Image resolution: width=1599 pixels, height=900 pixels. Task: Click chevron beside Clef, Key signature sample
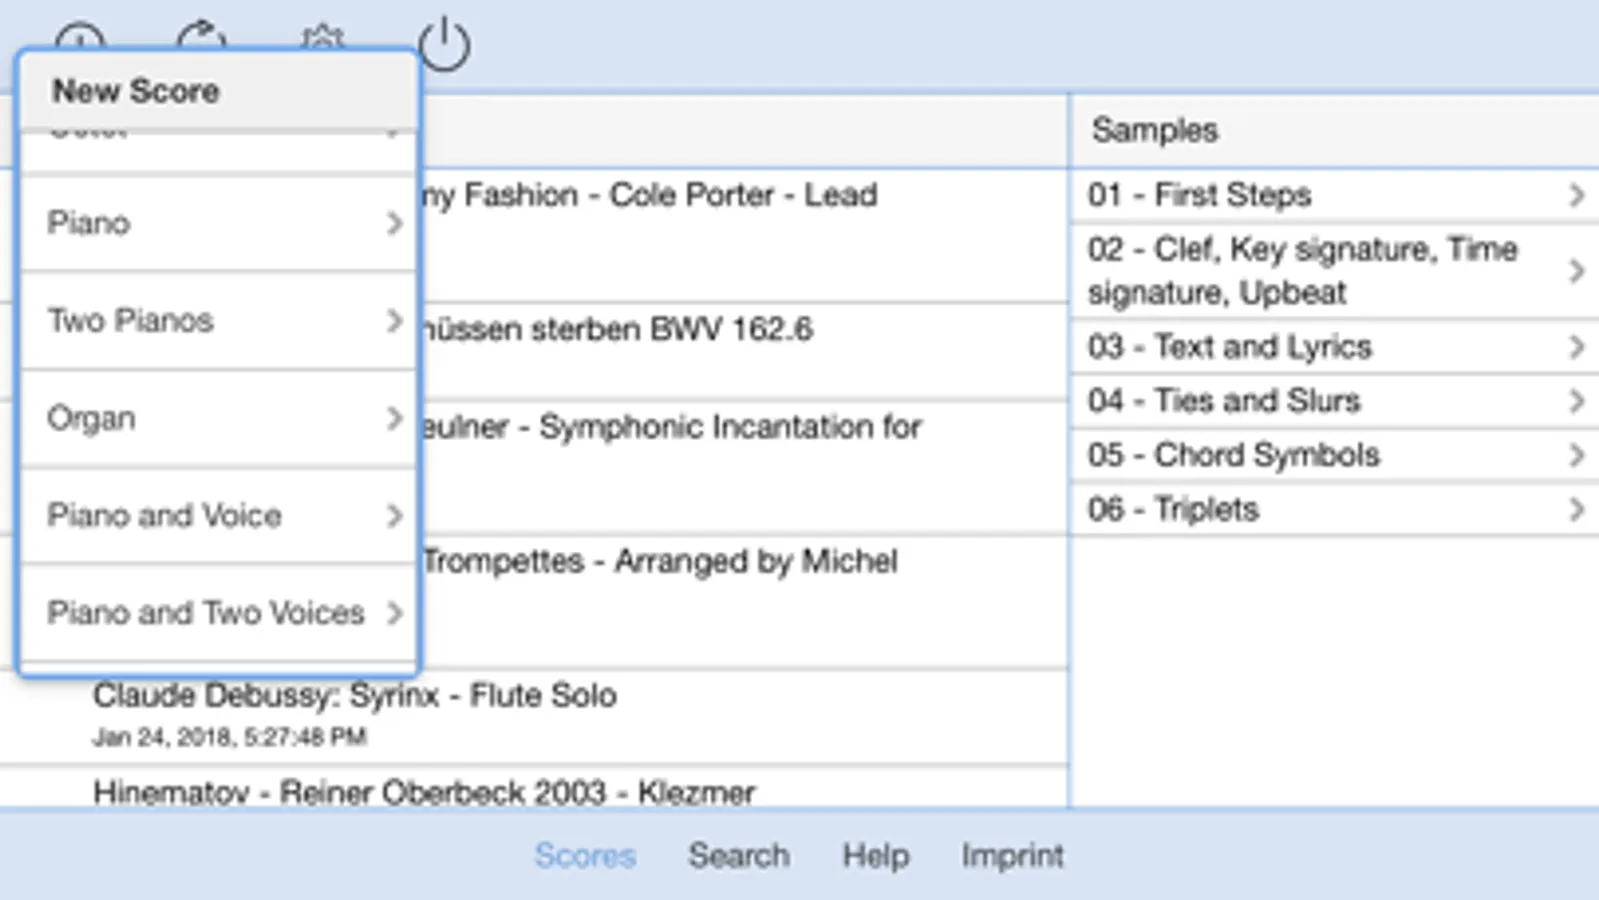[1577, 271]
